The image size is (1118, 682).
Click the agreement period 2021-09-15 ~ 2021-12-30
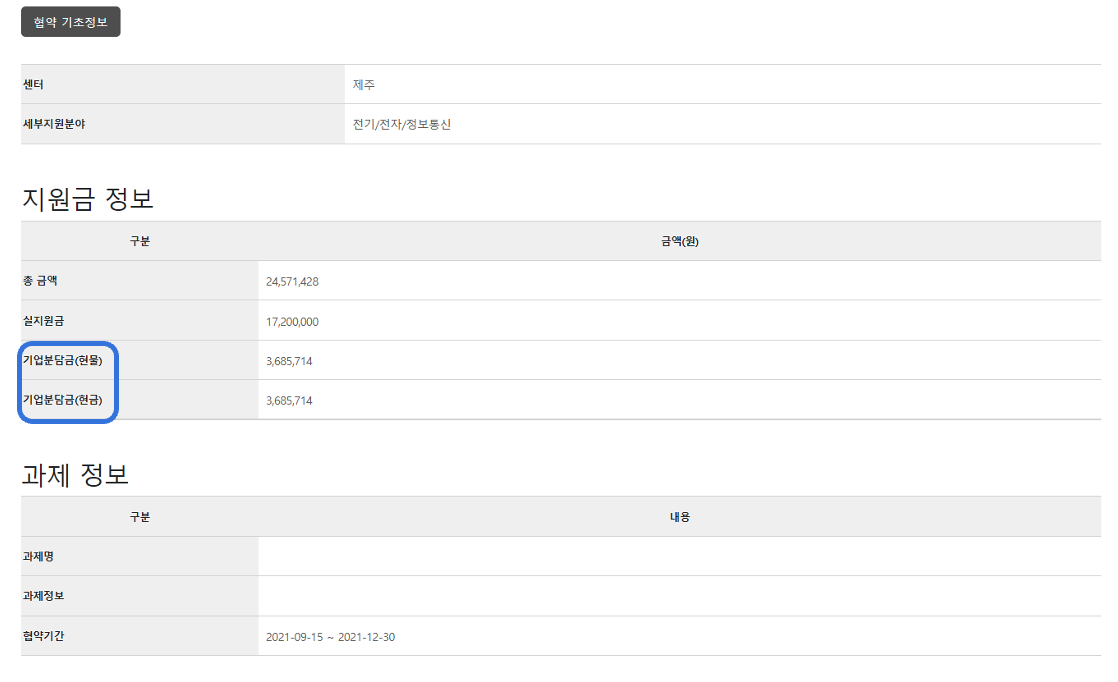tap(330, 637)
